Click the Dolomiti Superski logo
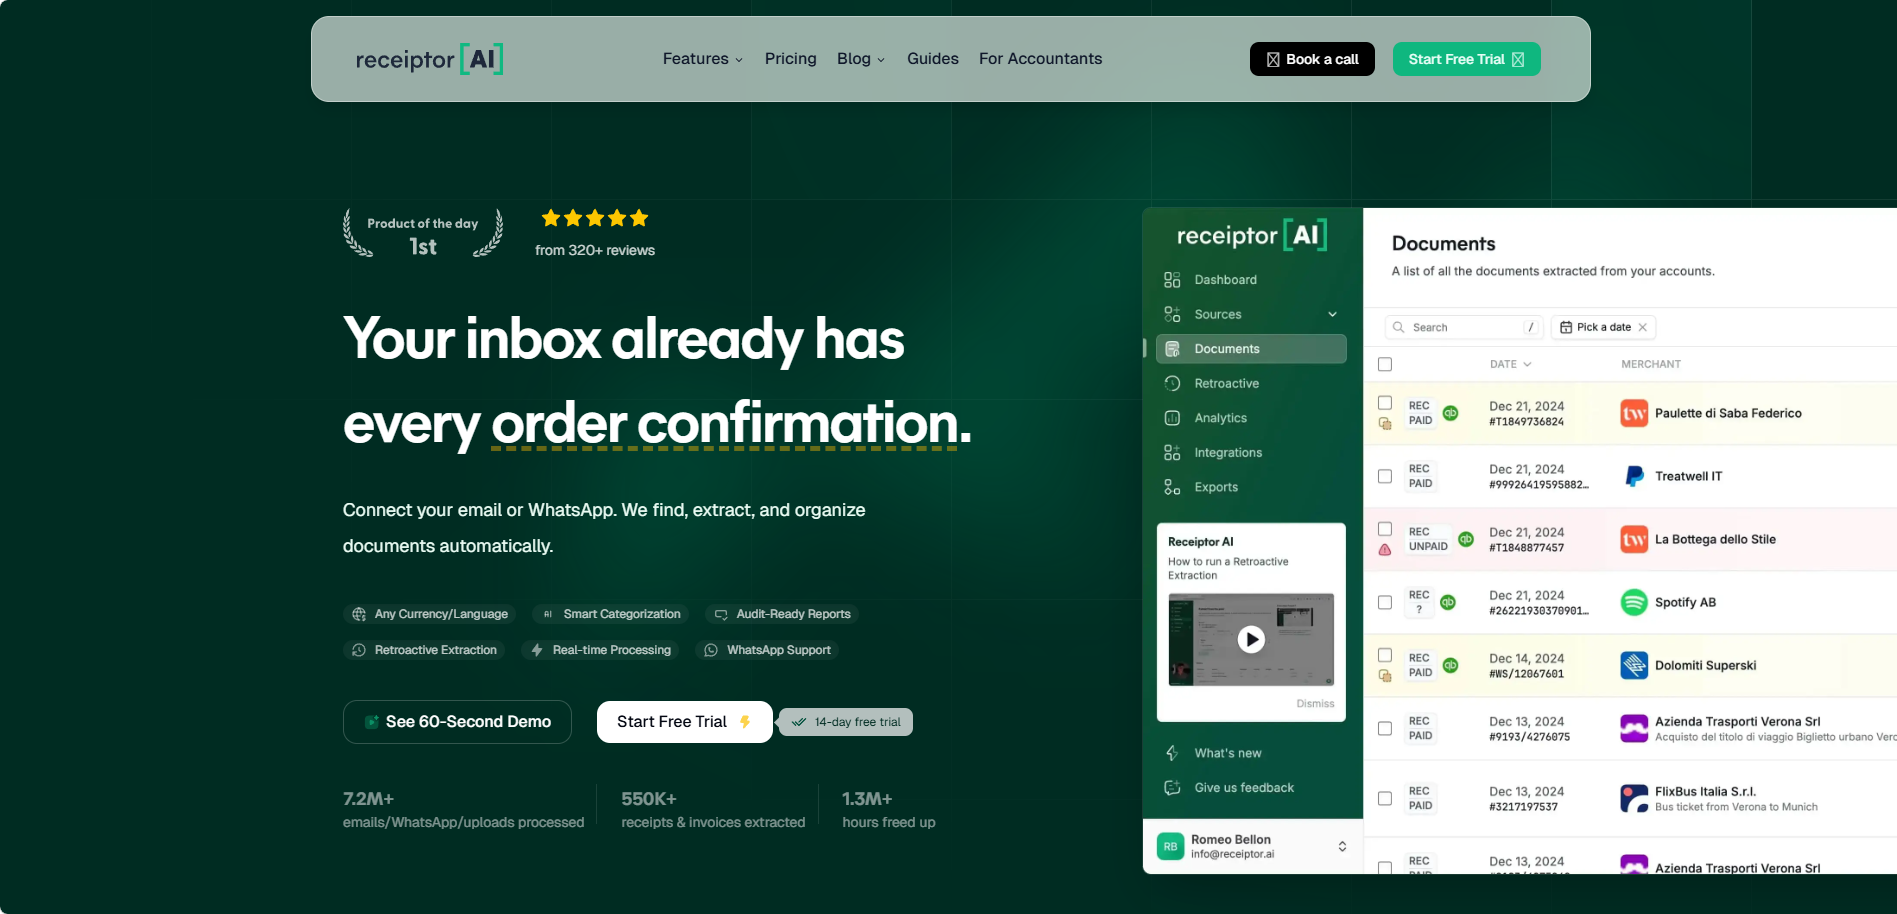The image size is (1897, 914). click(1634, 665)
